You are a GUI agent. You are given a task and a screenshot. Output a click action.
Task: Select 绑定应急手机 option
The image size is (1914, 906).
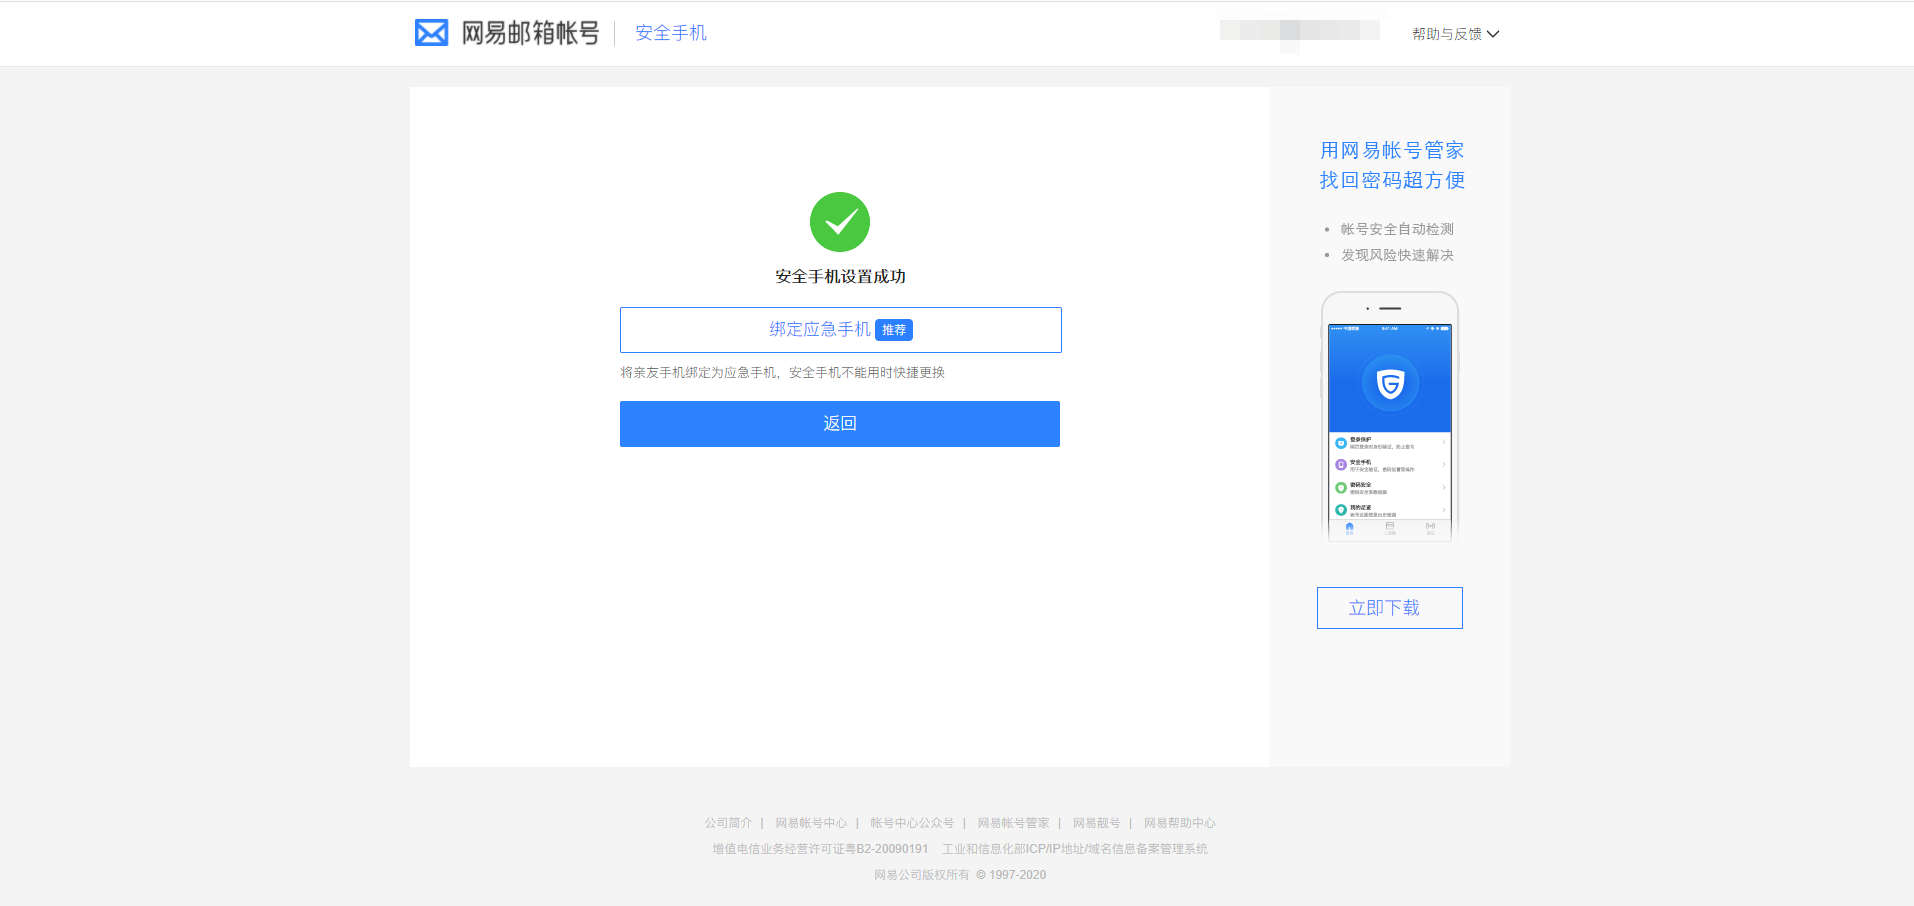pos(817,329)
